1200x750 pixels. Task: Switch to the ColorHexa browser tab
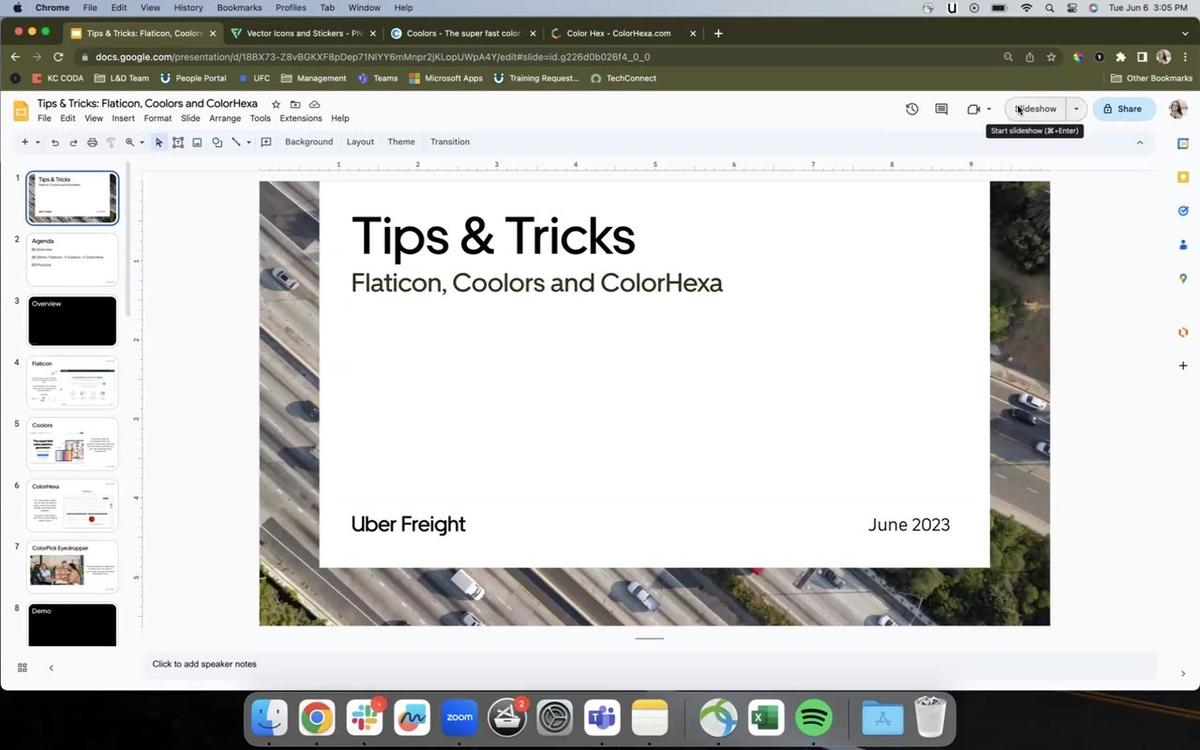pos(613,33)
